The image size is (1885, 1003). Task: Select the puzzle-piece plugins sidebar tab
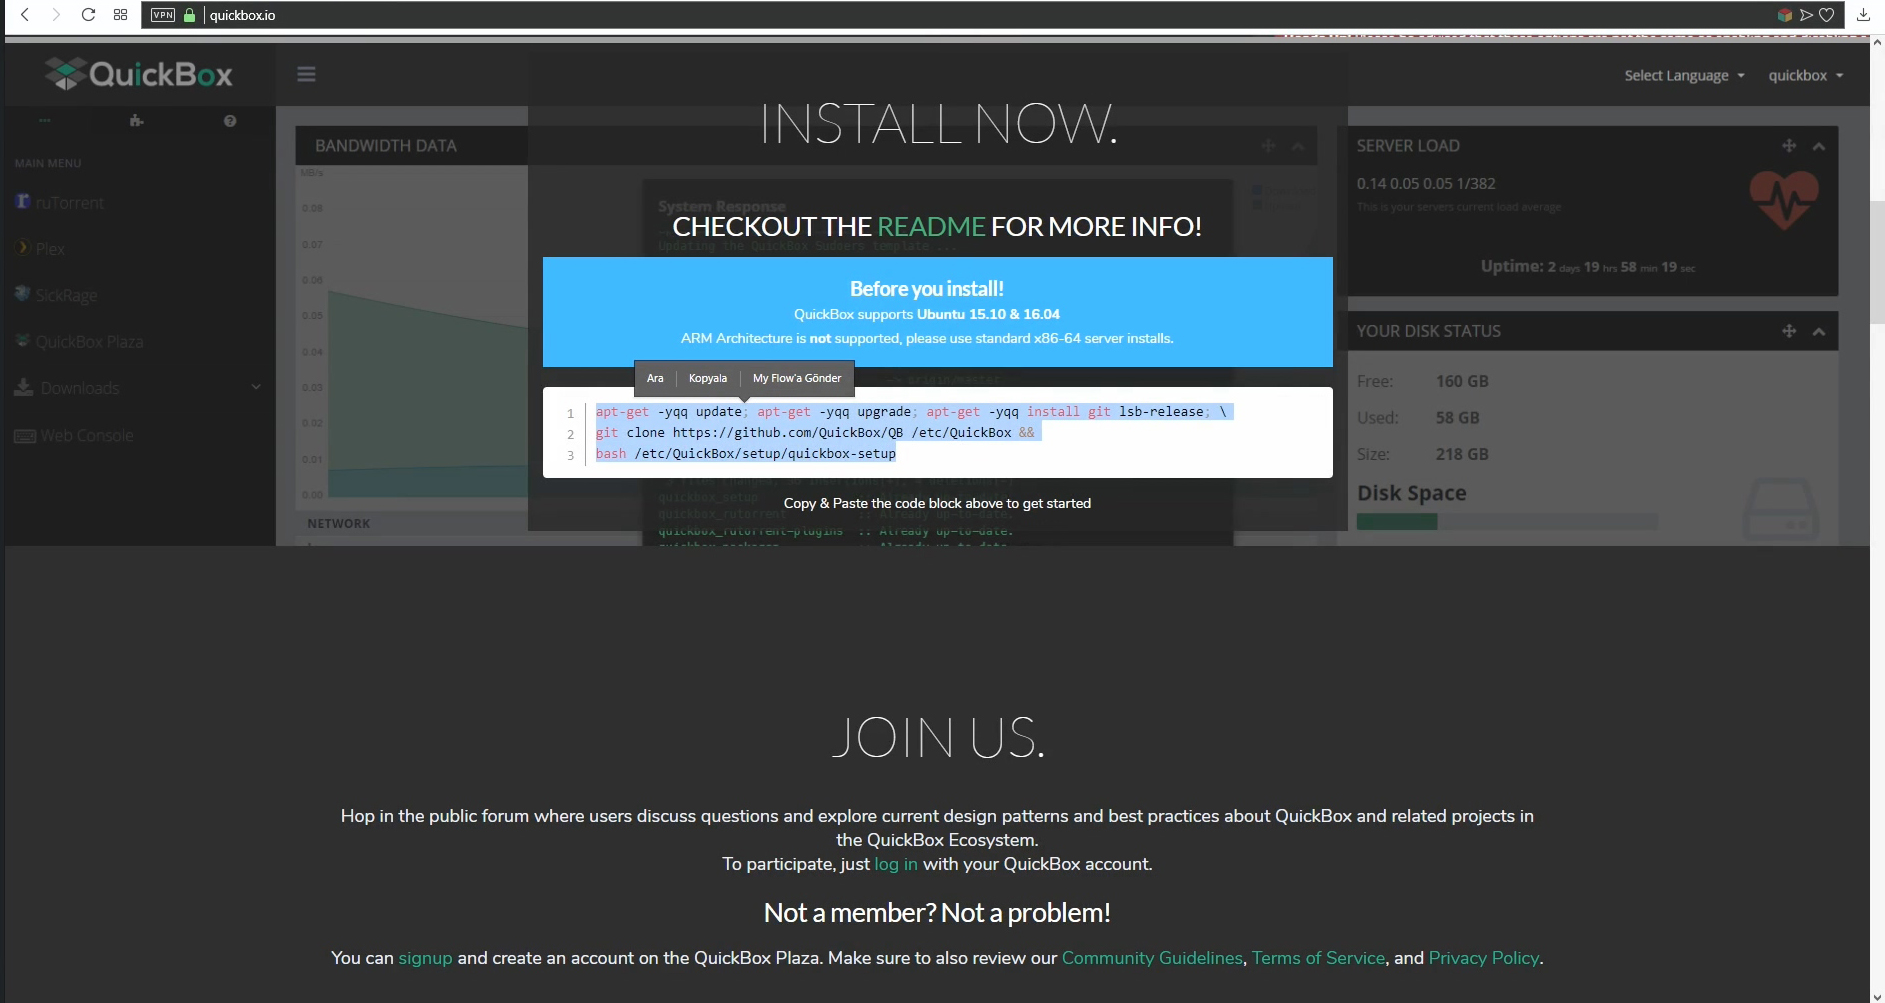(137, 120)
